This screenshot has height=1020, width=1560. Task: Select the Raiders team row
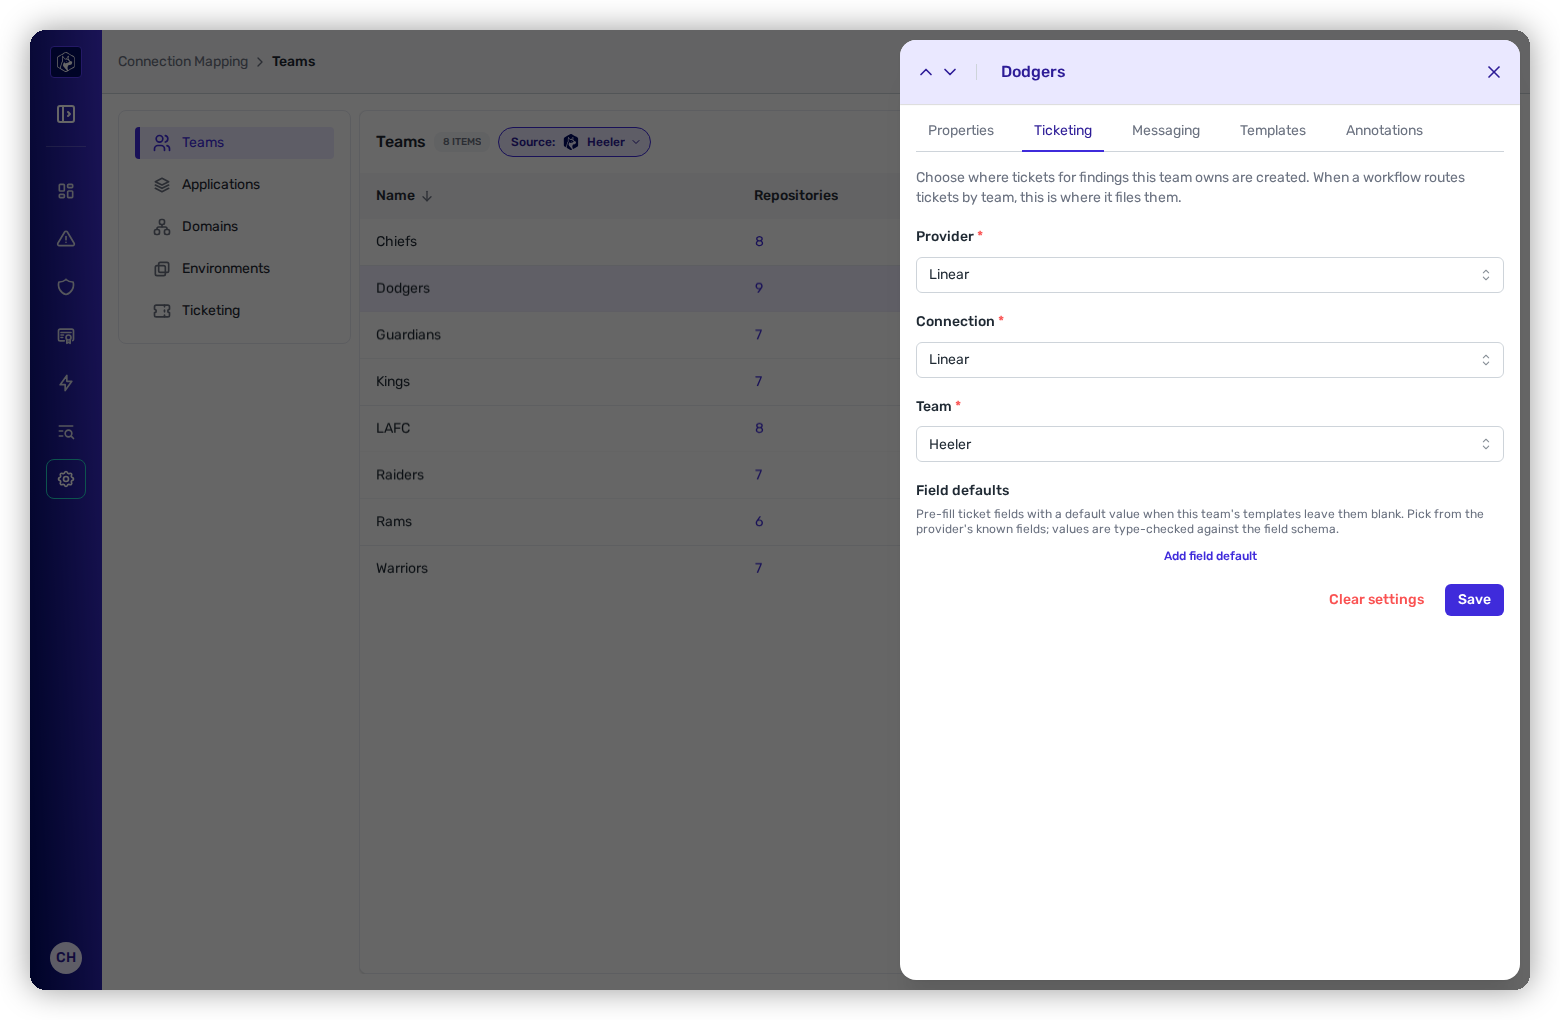[630, 475]
